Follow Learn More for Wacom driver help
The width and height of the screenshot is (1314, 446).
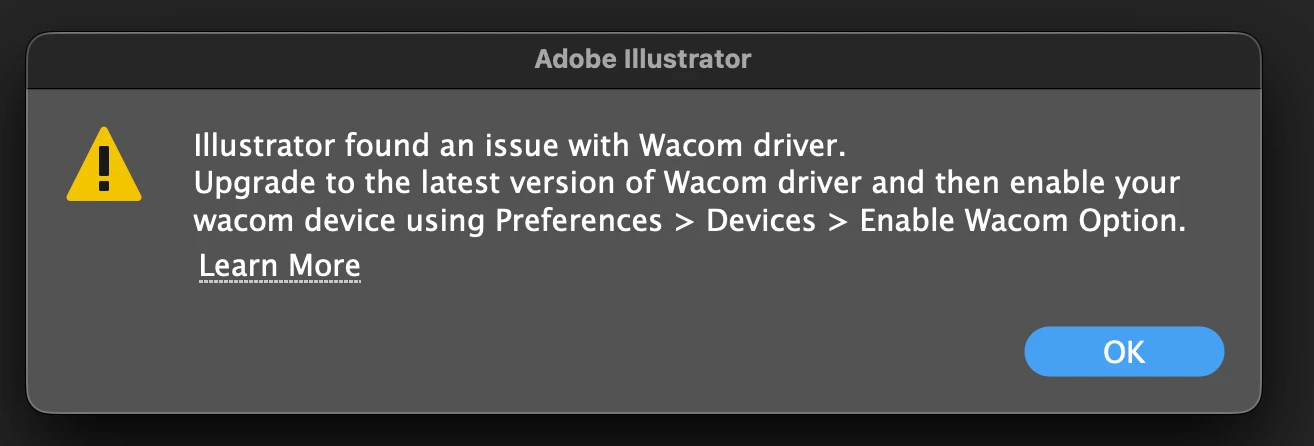point(280,266)
